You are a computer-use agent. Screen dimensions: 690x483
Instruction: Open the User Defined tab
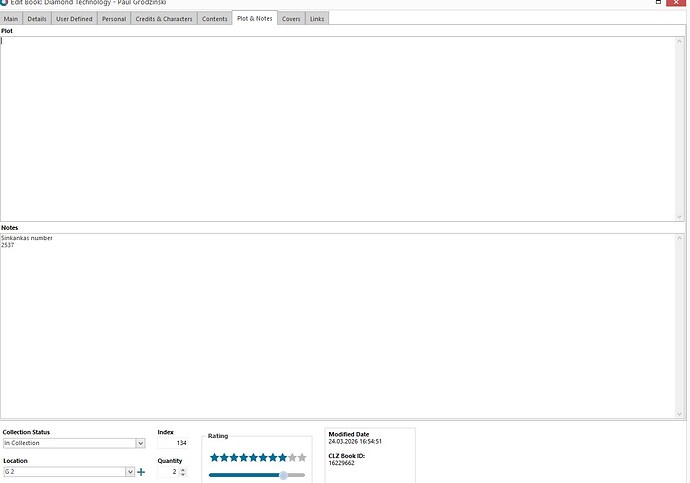[x=74, y=19]
